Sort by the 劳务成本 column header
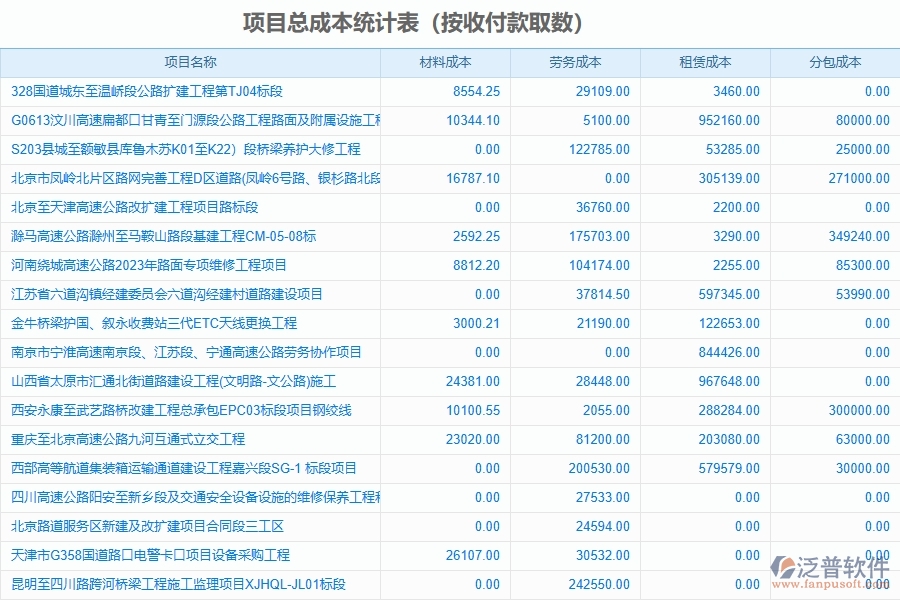The image size is (900, 600). click(575, 61)
